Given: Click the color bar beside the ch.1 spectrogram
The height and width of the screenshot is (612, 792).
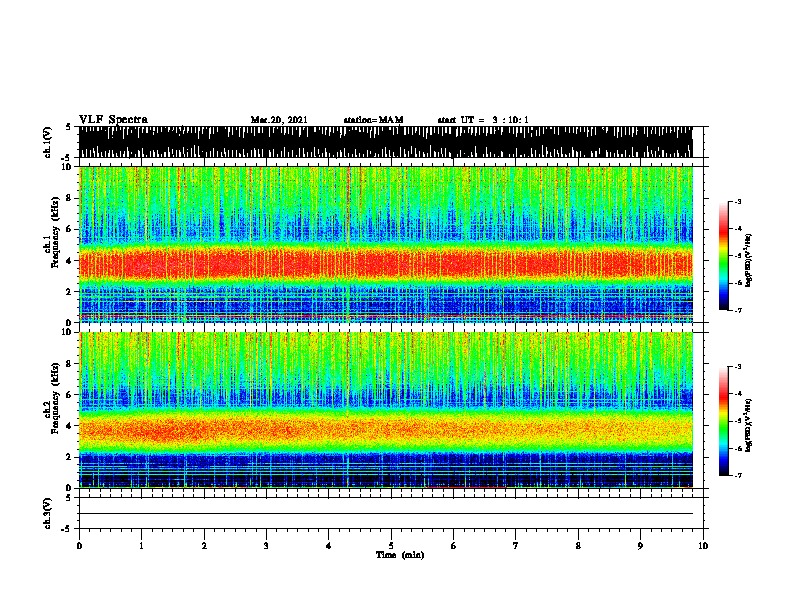Looking at the screenshot, I should tap(724, 256).
